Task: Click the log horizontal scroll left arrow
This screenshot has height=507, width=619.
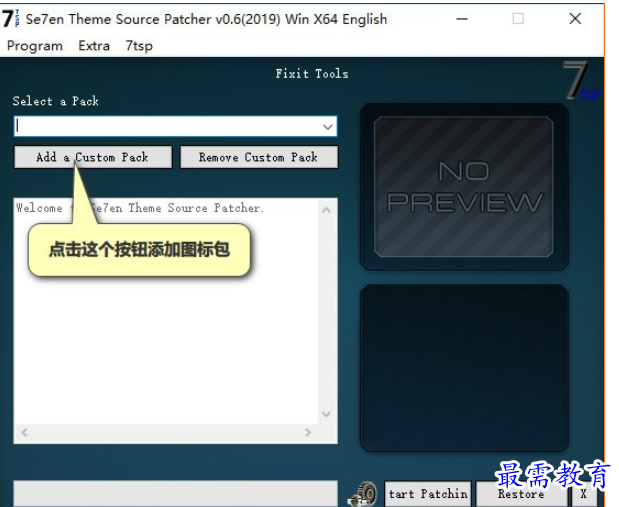Action: point(24,432)
